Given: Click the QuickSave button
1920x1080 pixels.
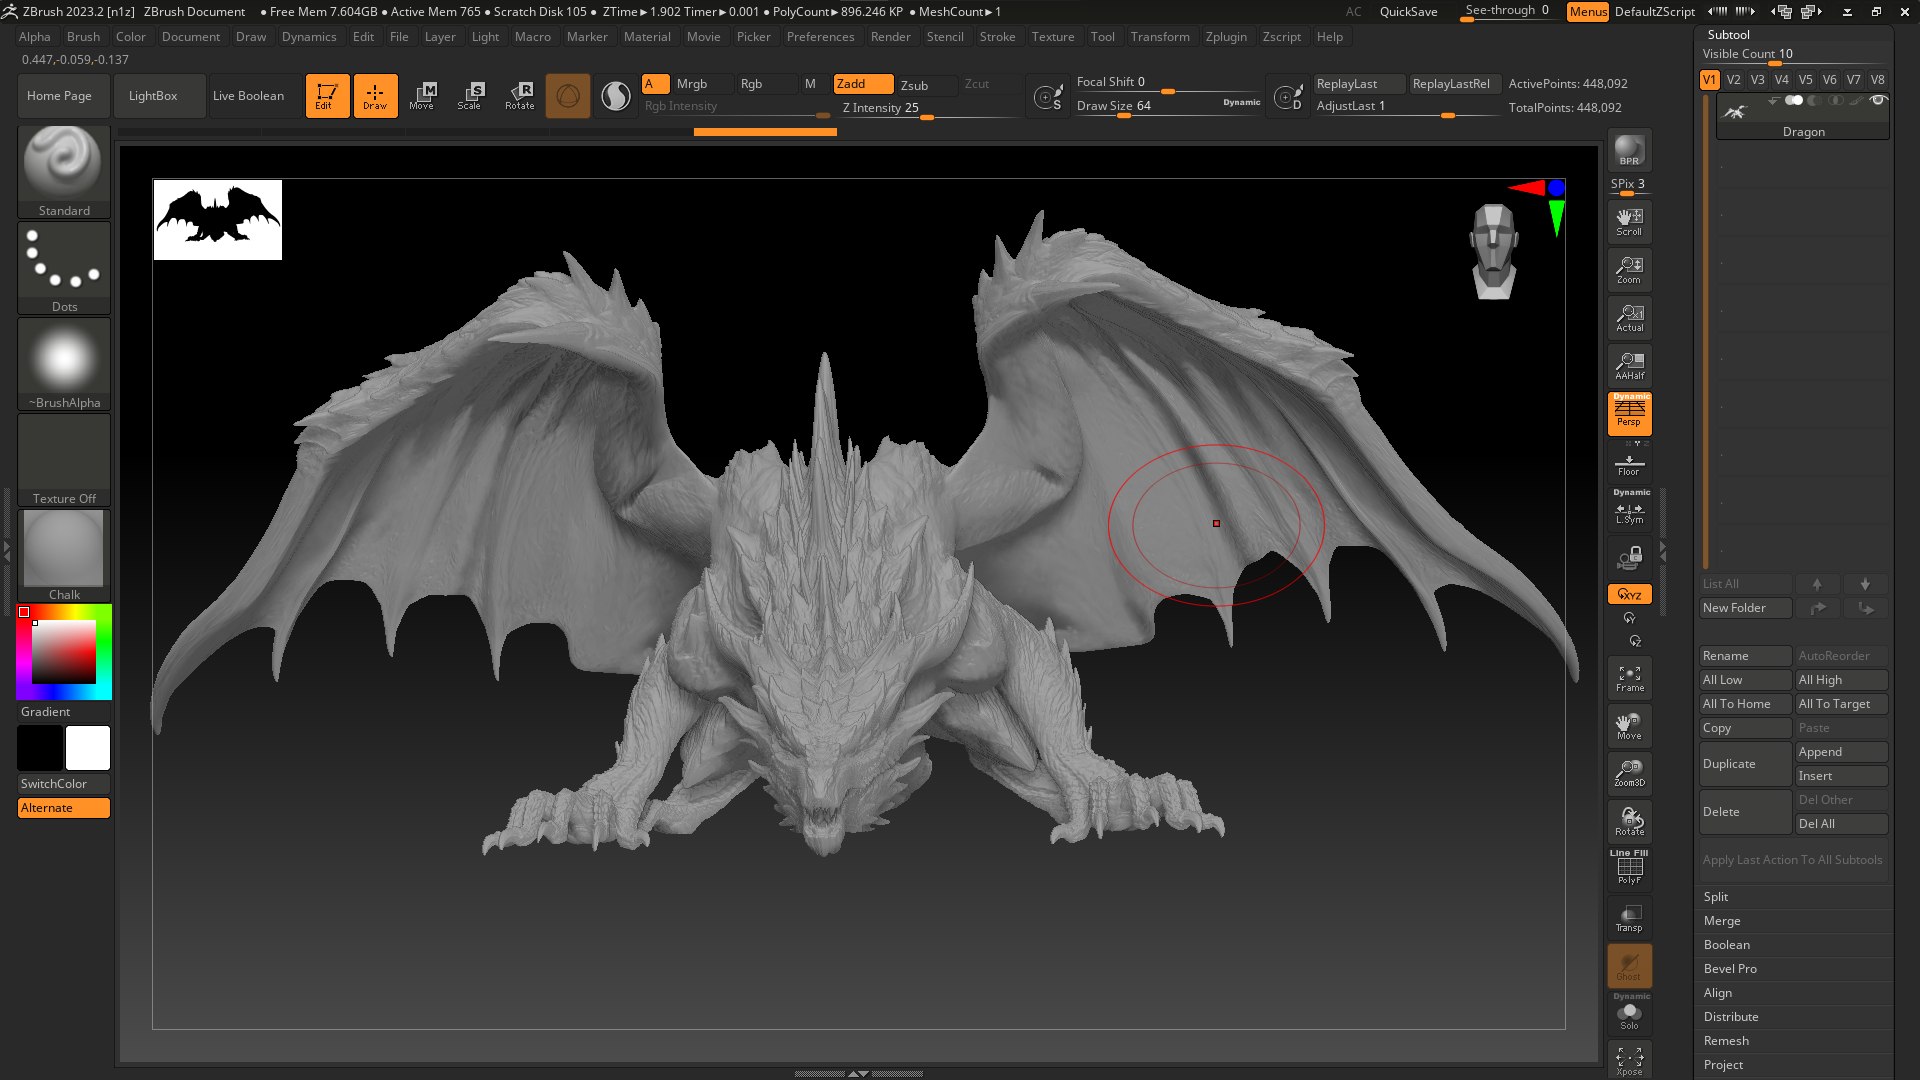Looking at the screenshot, I should pyautogui.click(x=1408, y=12).
